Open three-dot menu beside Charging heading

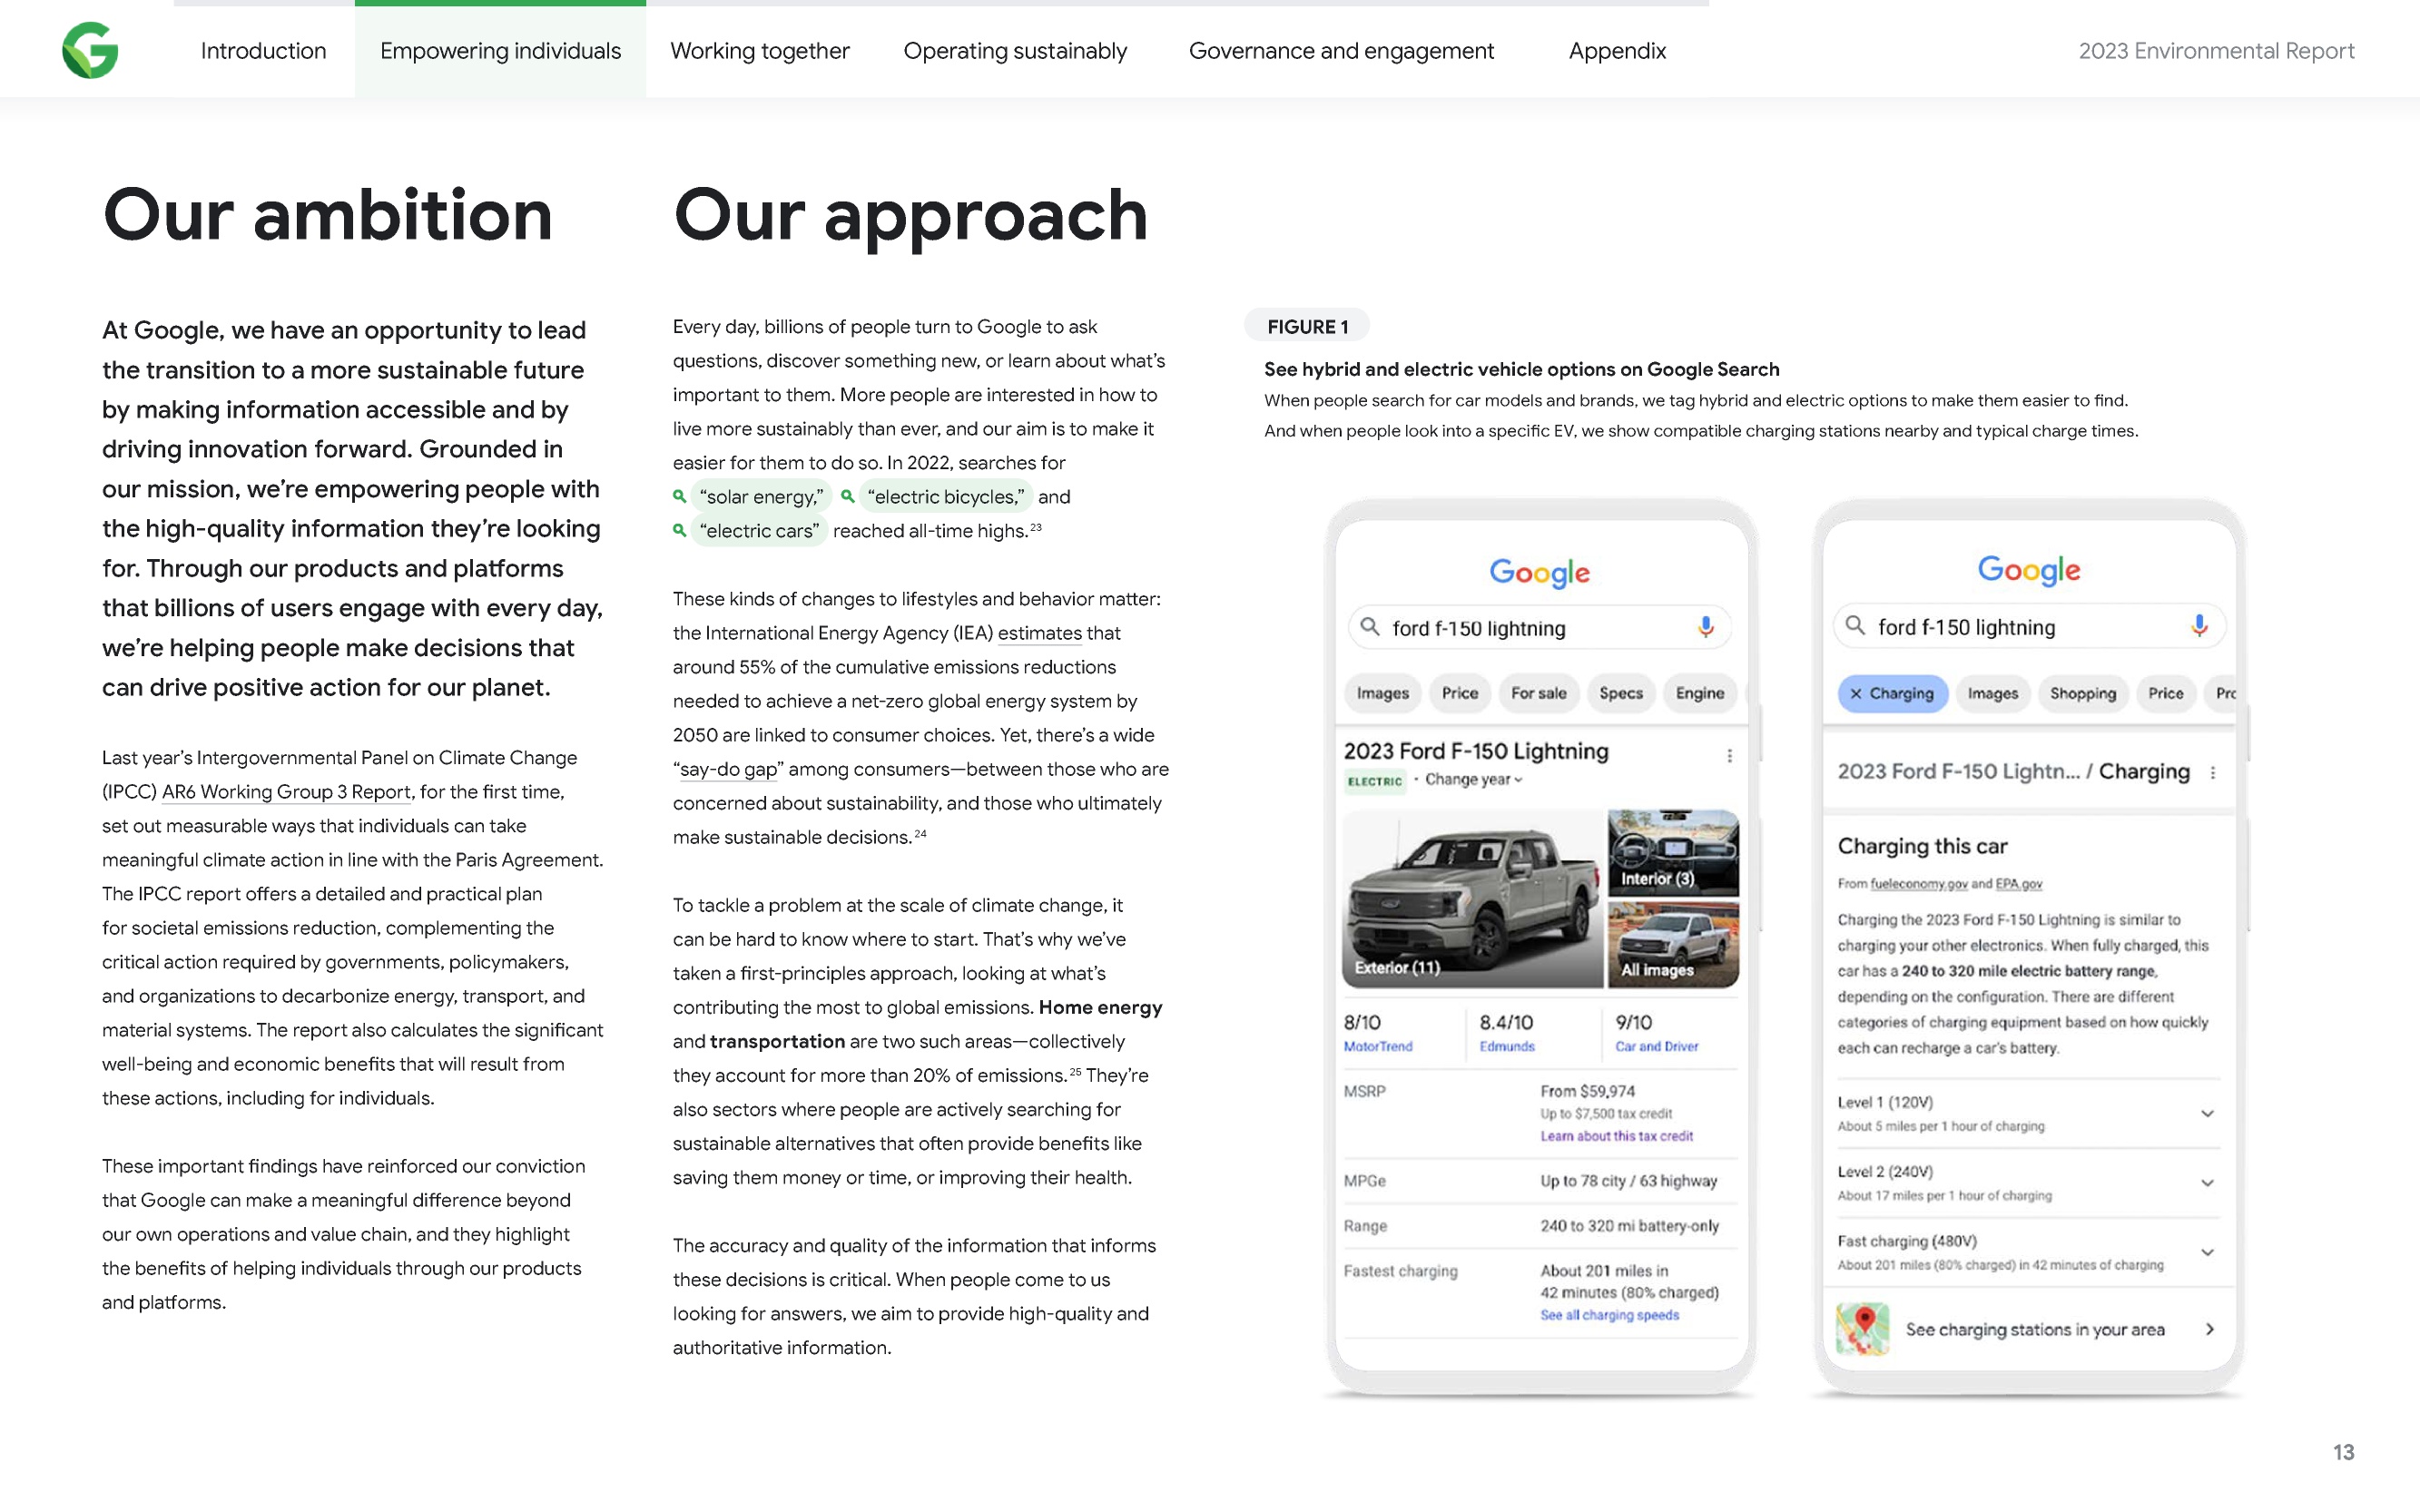[2212, 773]
